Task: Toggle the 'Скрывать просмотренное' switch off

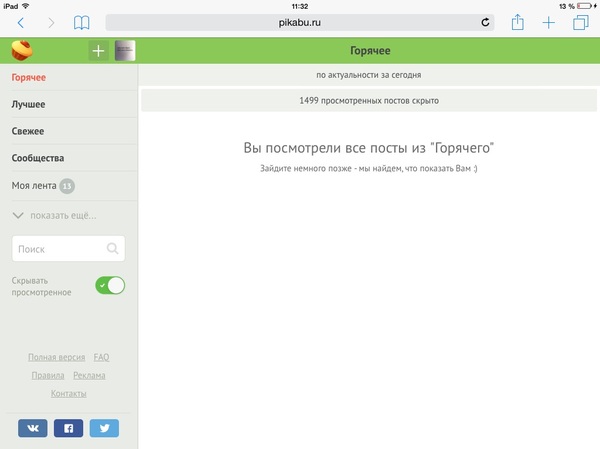Action: 110,286
